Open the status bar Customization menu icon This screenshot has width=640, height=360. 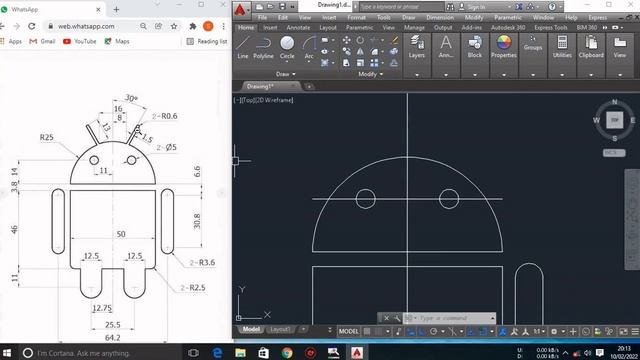(635, 331)
